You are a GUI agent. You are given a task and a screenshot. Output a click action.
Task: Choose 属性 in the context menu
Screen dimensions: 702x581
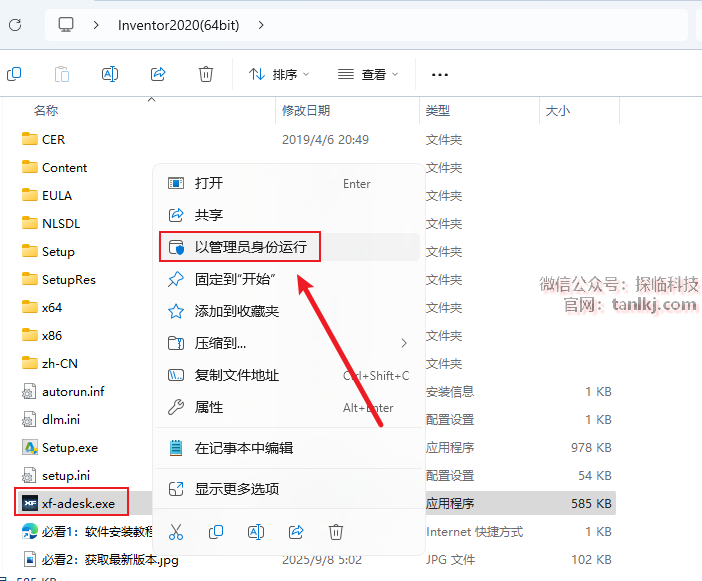pos(289,407)
